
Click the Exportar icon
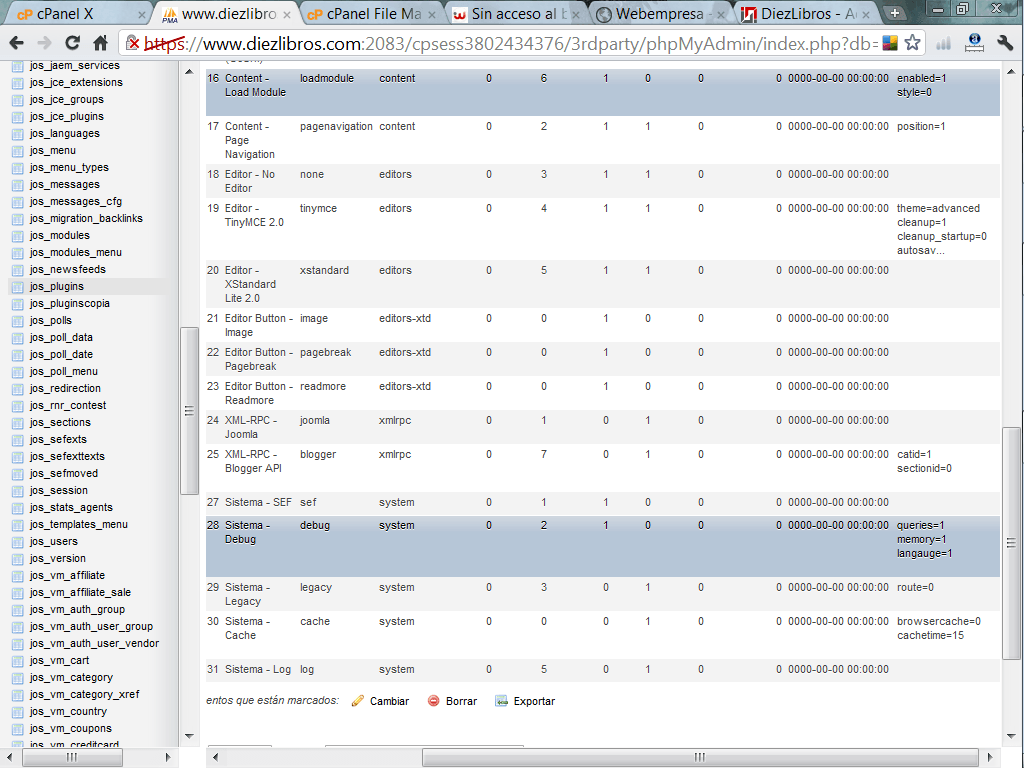point(501,701)
